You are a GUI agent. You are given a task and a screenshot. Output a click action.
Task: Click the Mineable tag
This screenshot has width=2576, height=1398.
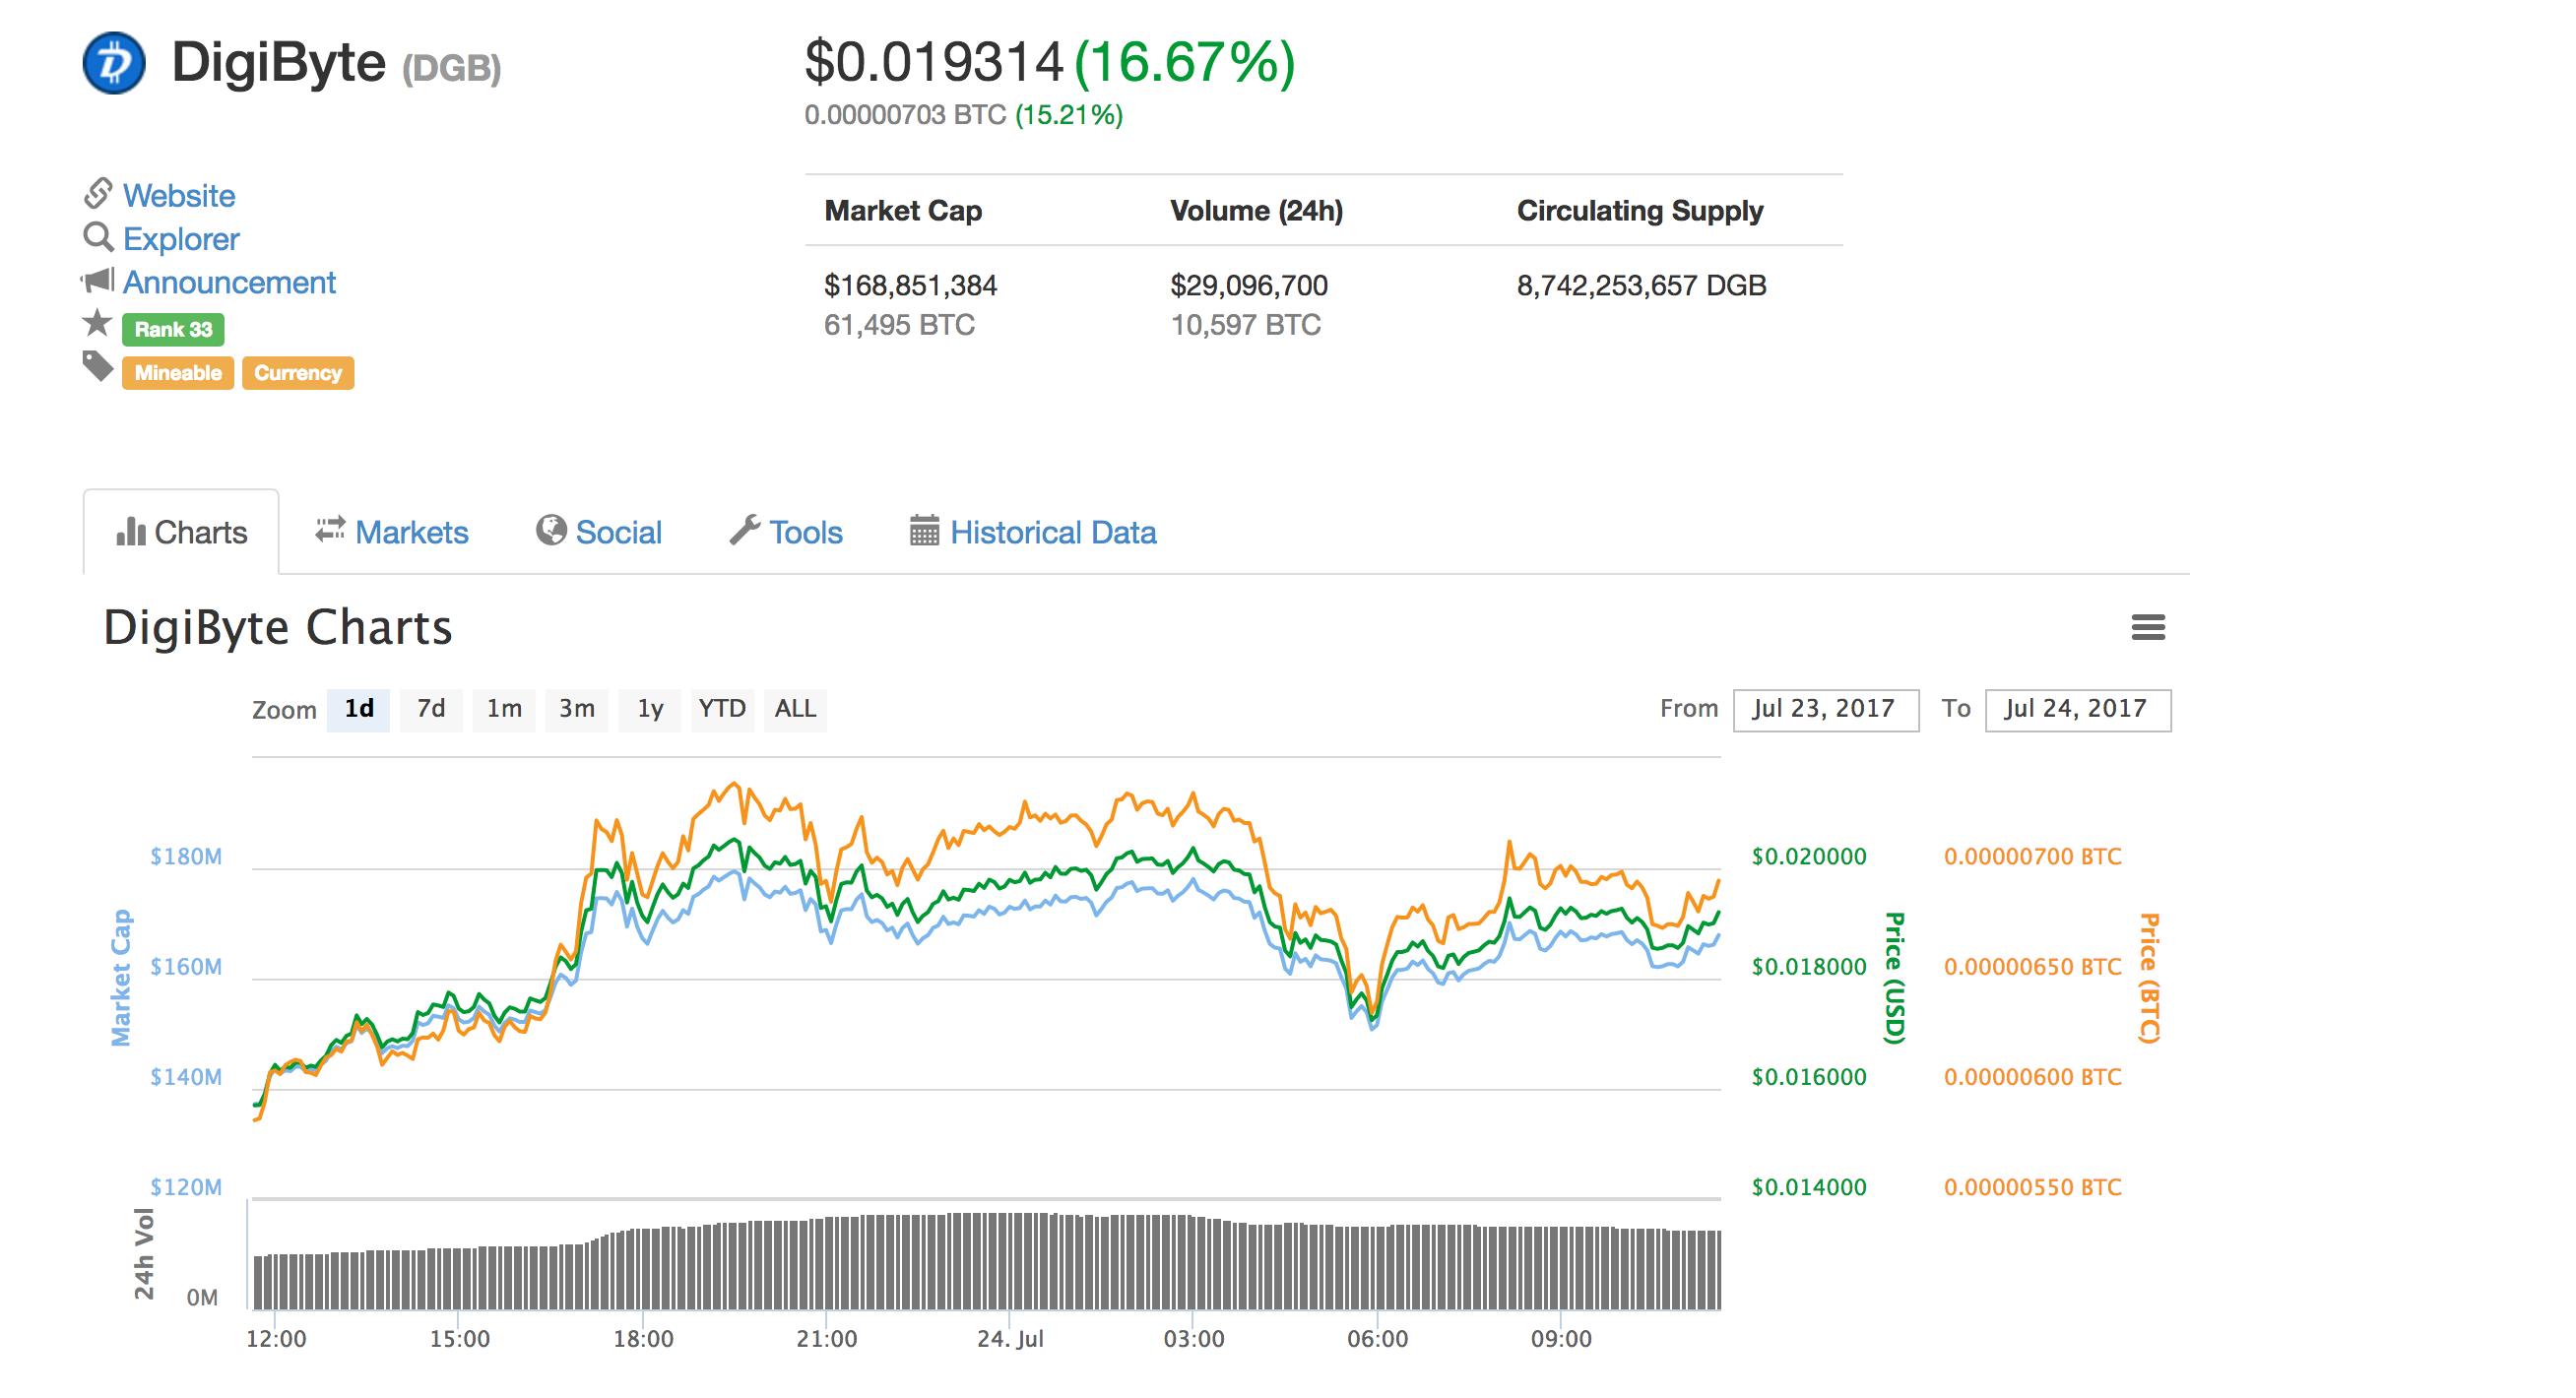point(178,373)
